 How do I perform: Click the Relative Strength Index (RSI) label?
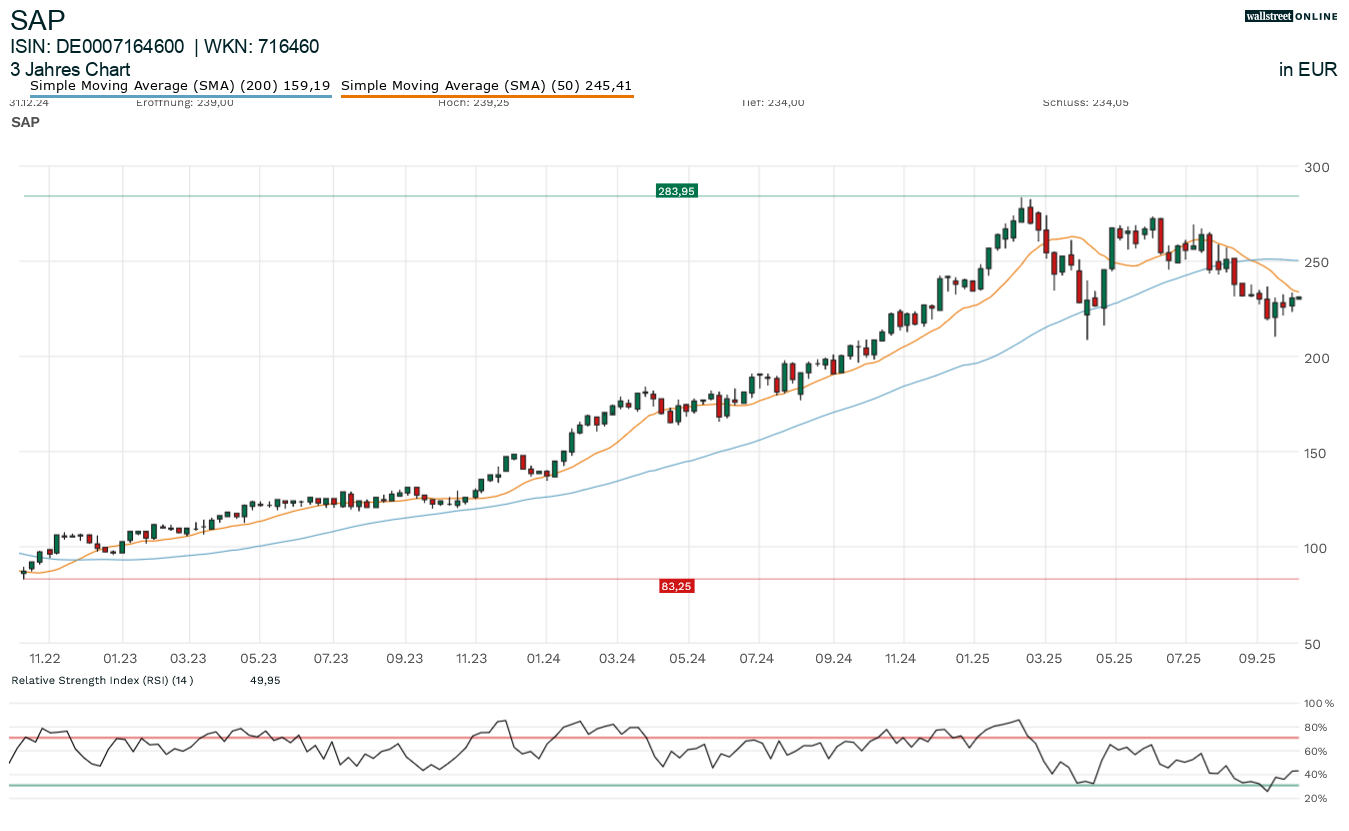click(x=101, y=680)
